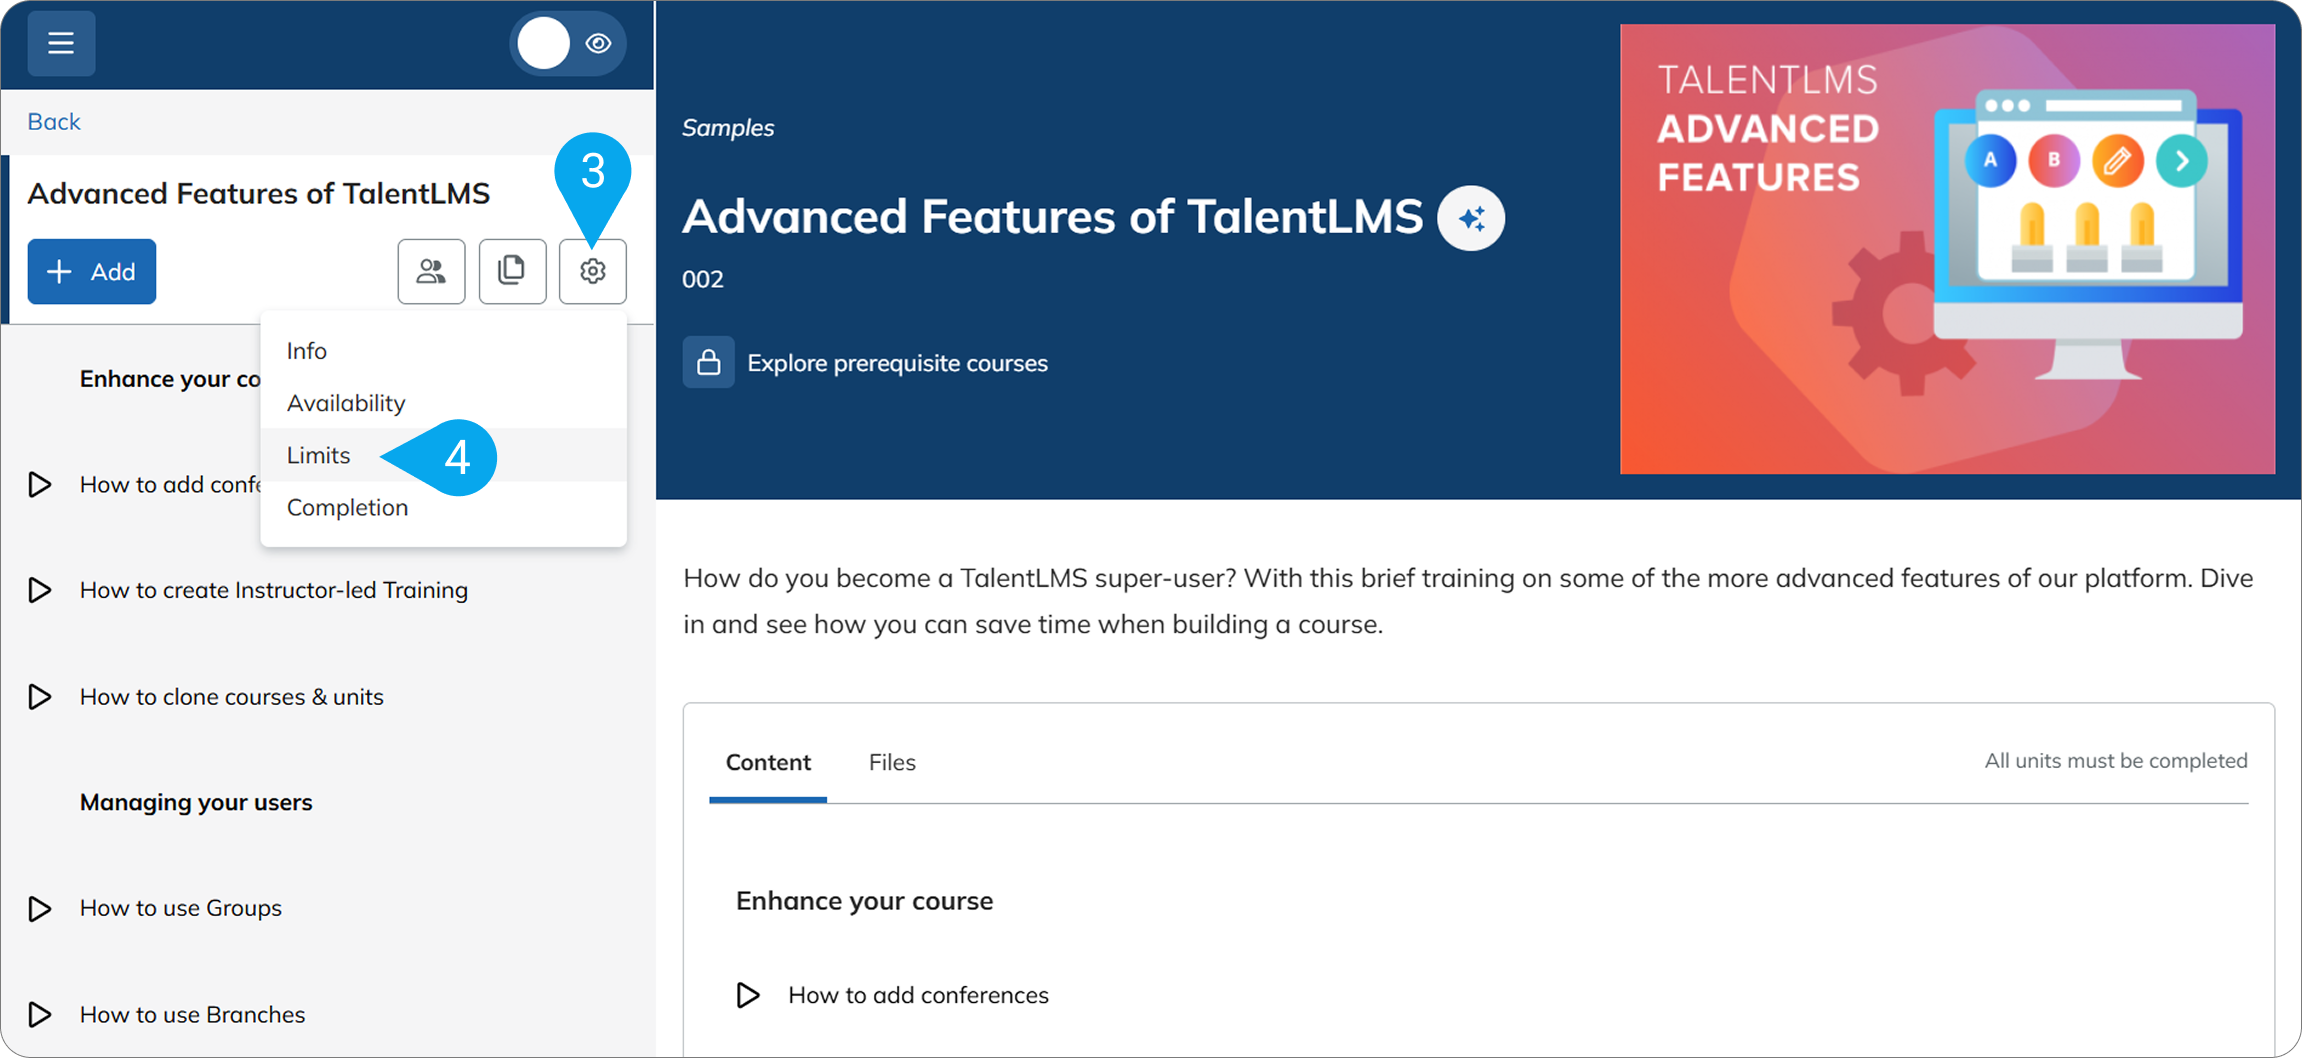Image resolution: width=2302 pixels, height=1058 pixels.
Task: Open the hamburger menu
Action: pyautogui.click(x=61, y=43)
